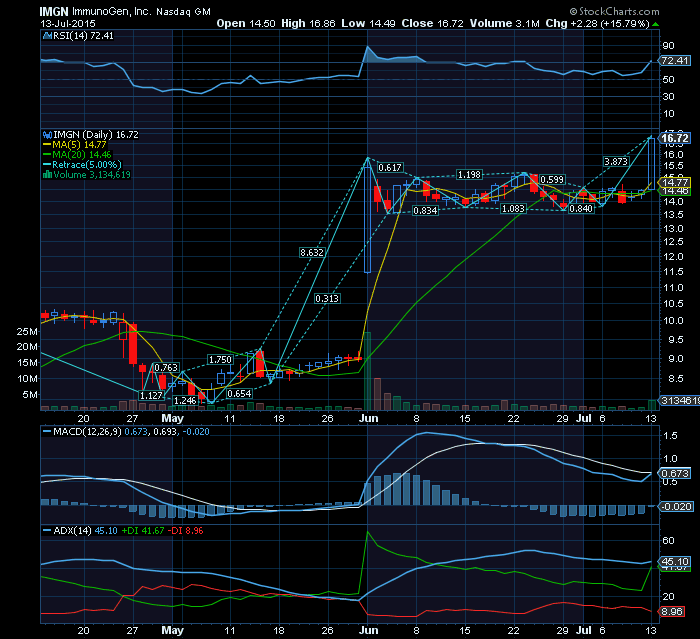Click the Open 14.50 value in the header
Image resolution: width=700 pixels, height=639 pixels.
pos(246,24)
